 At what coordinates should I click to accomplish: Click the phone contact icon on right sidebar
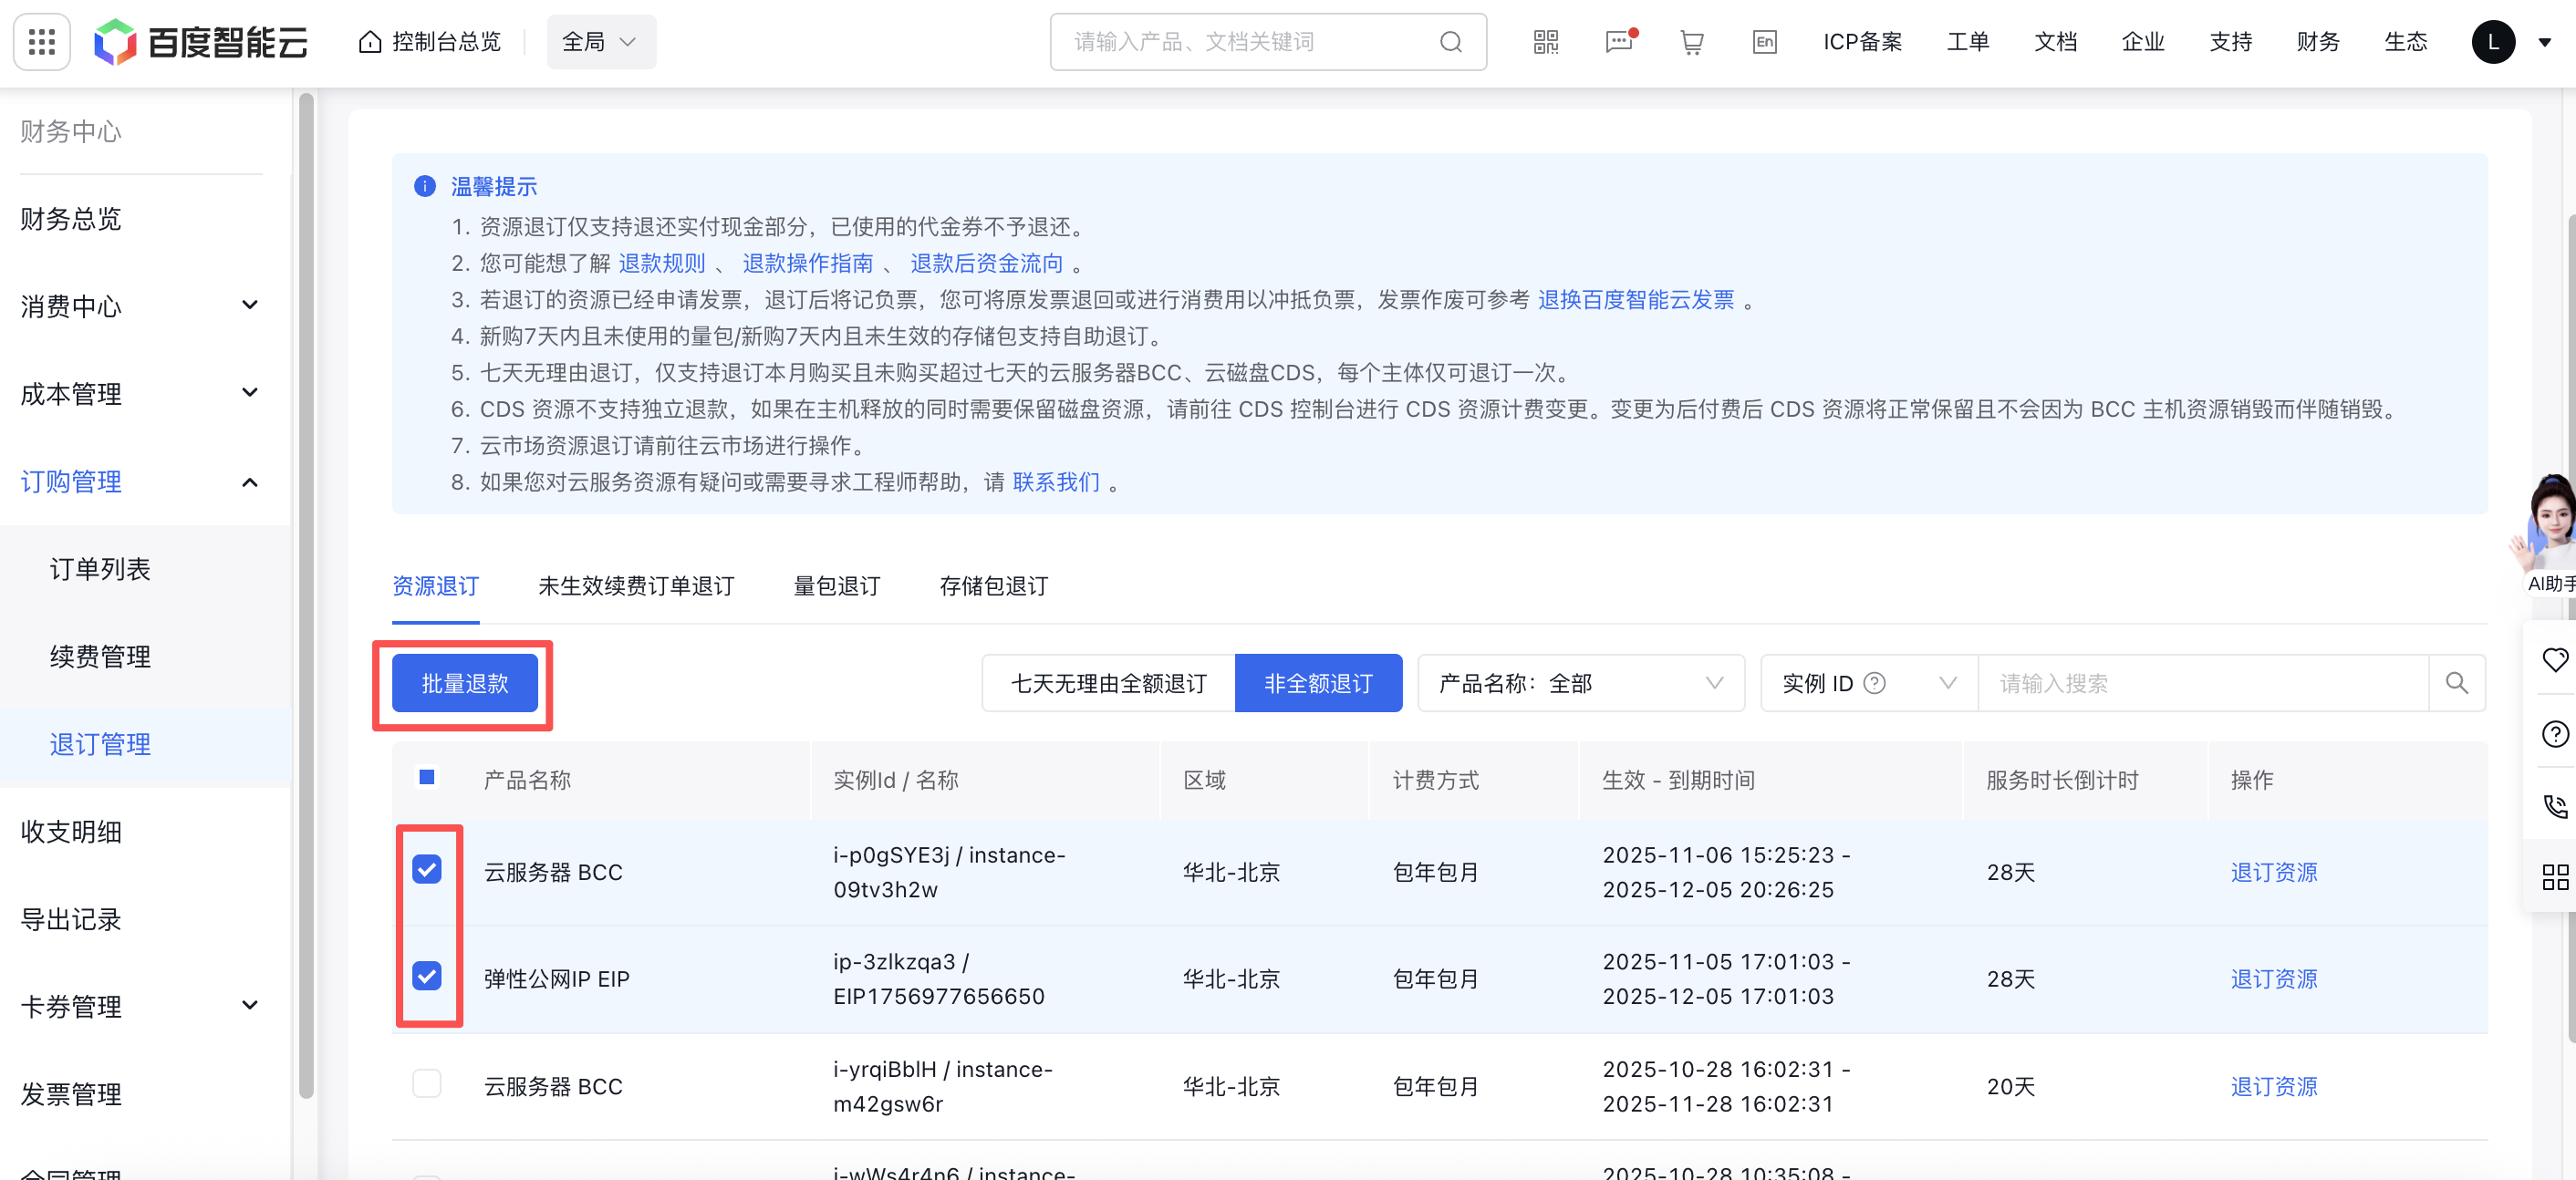pos(2555,805)
